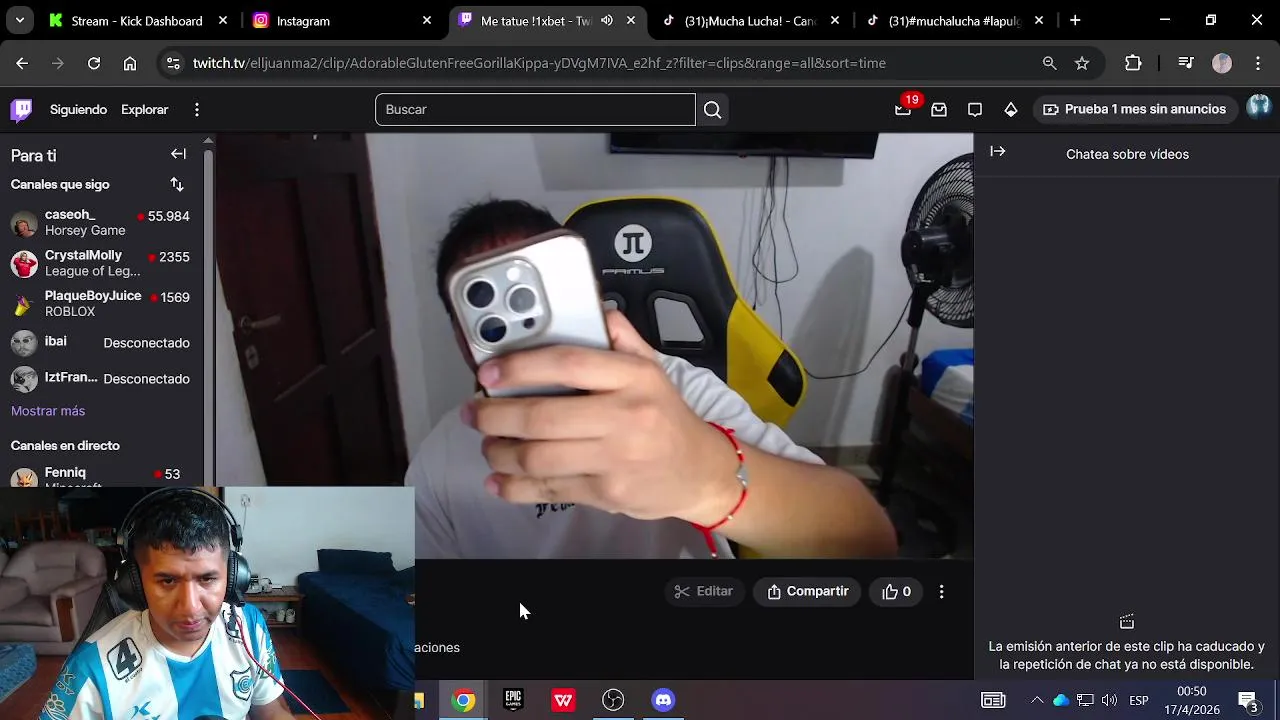
Task: Open the Chrome profile avatar
Action: (x=1222, y=63)
